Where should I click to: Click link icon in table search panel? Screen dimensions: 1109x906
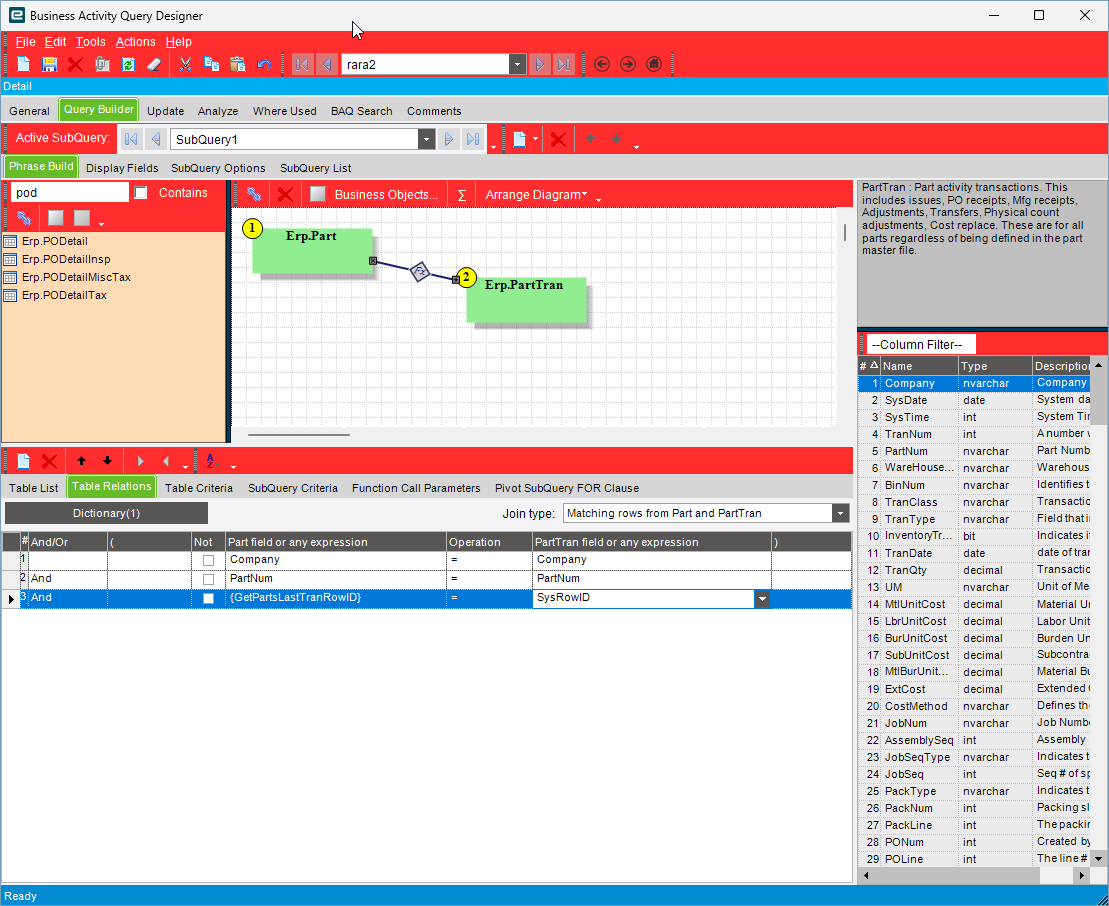click(23, 218)
